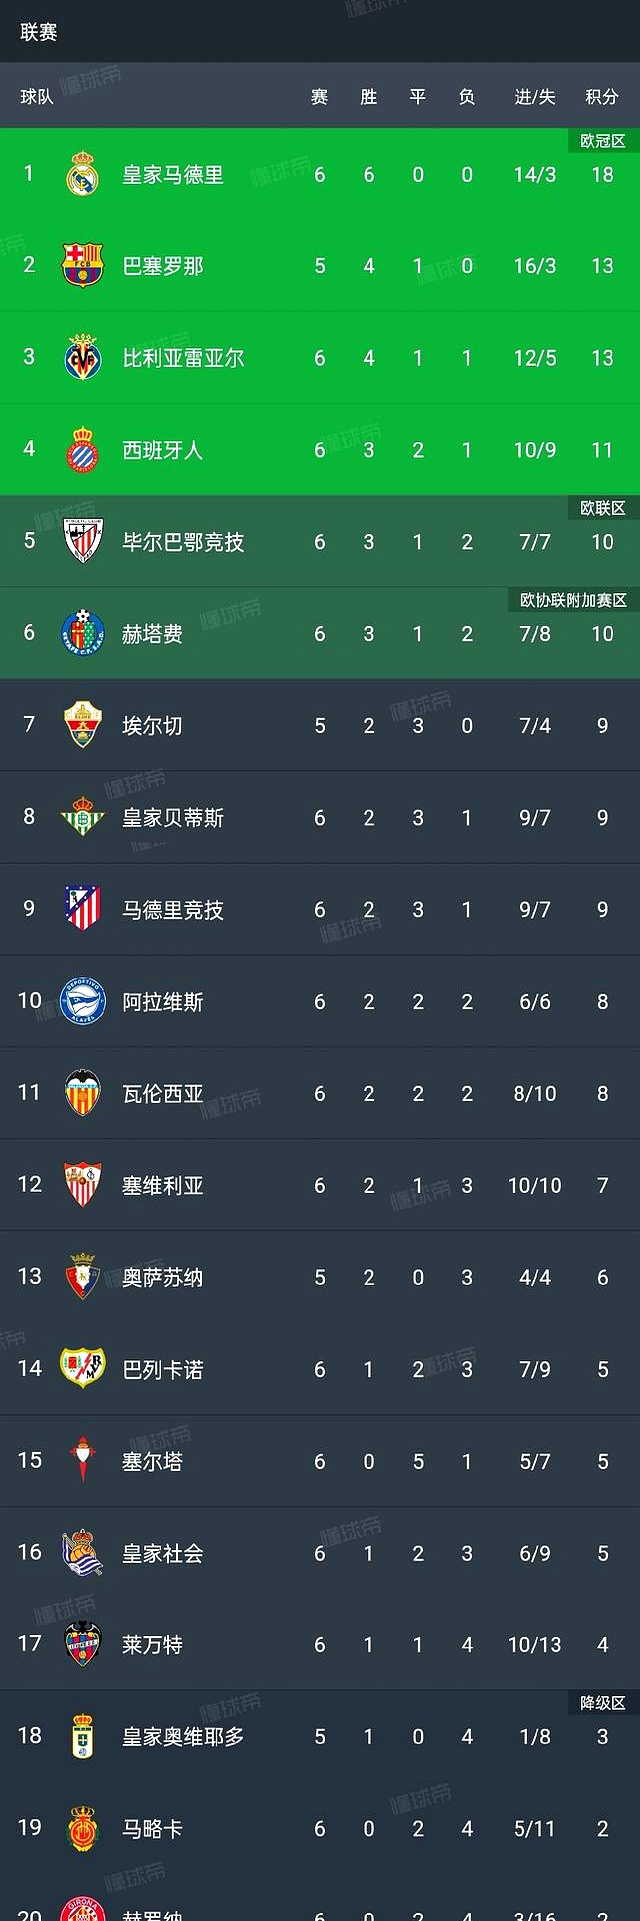Viewport: 640px width, 1921px height.
Task: Click the 积分 column header
Action: click(x=602, y=98)
